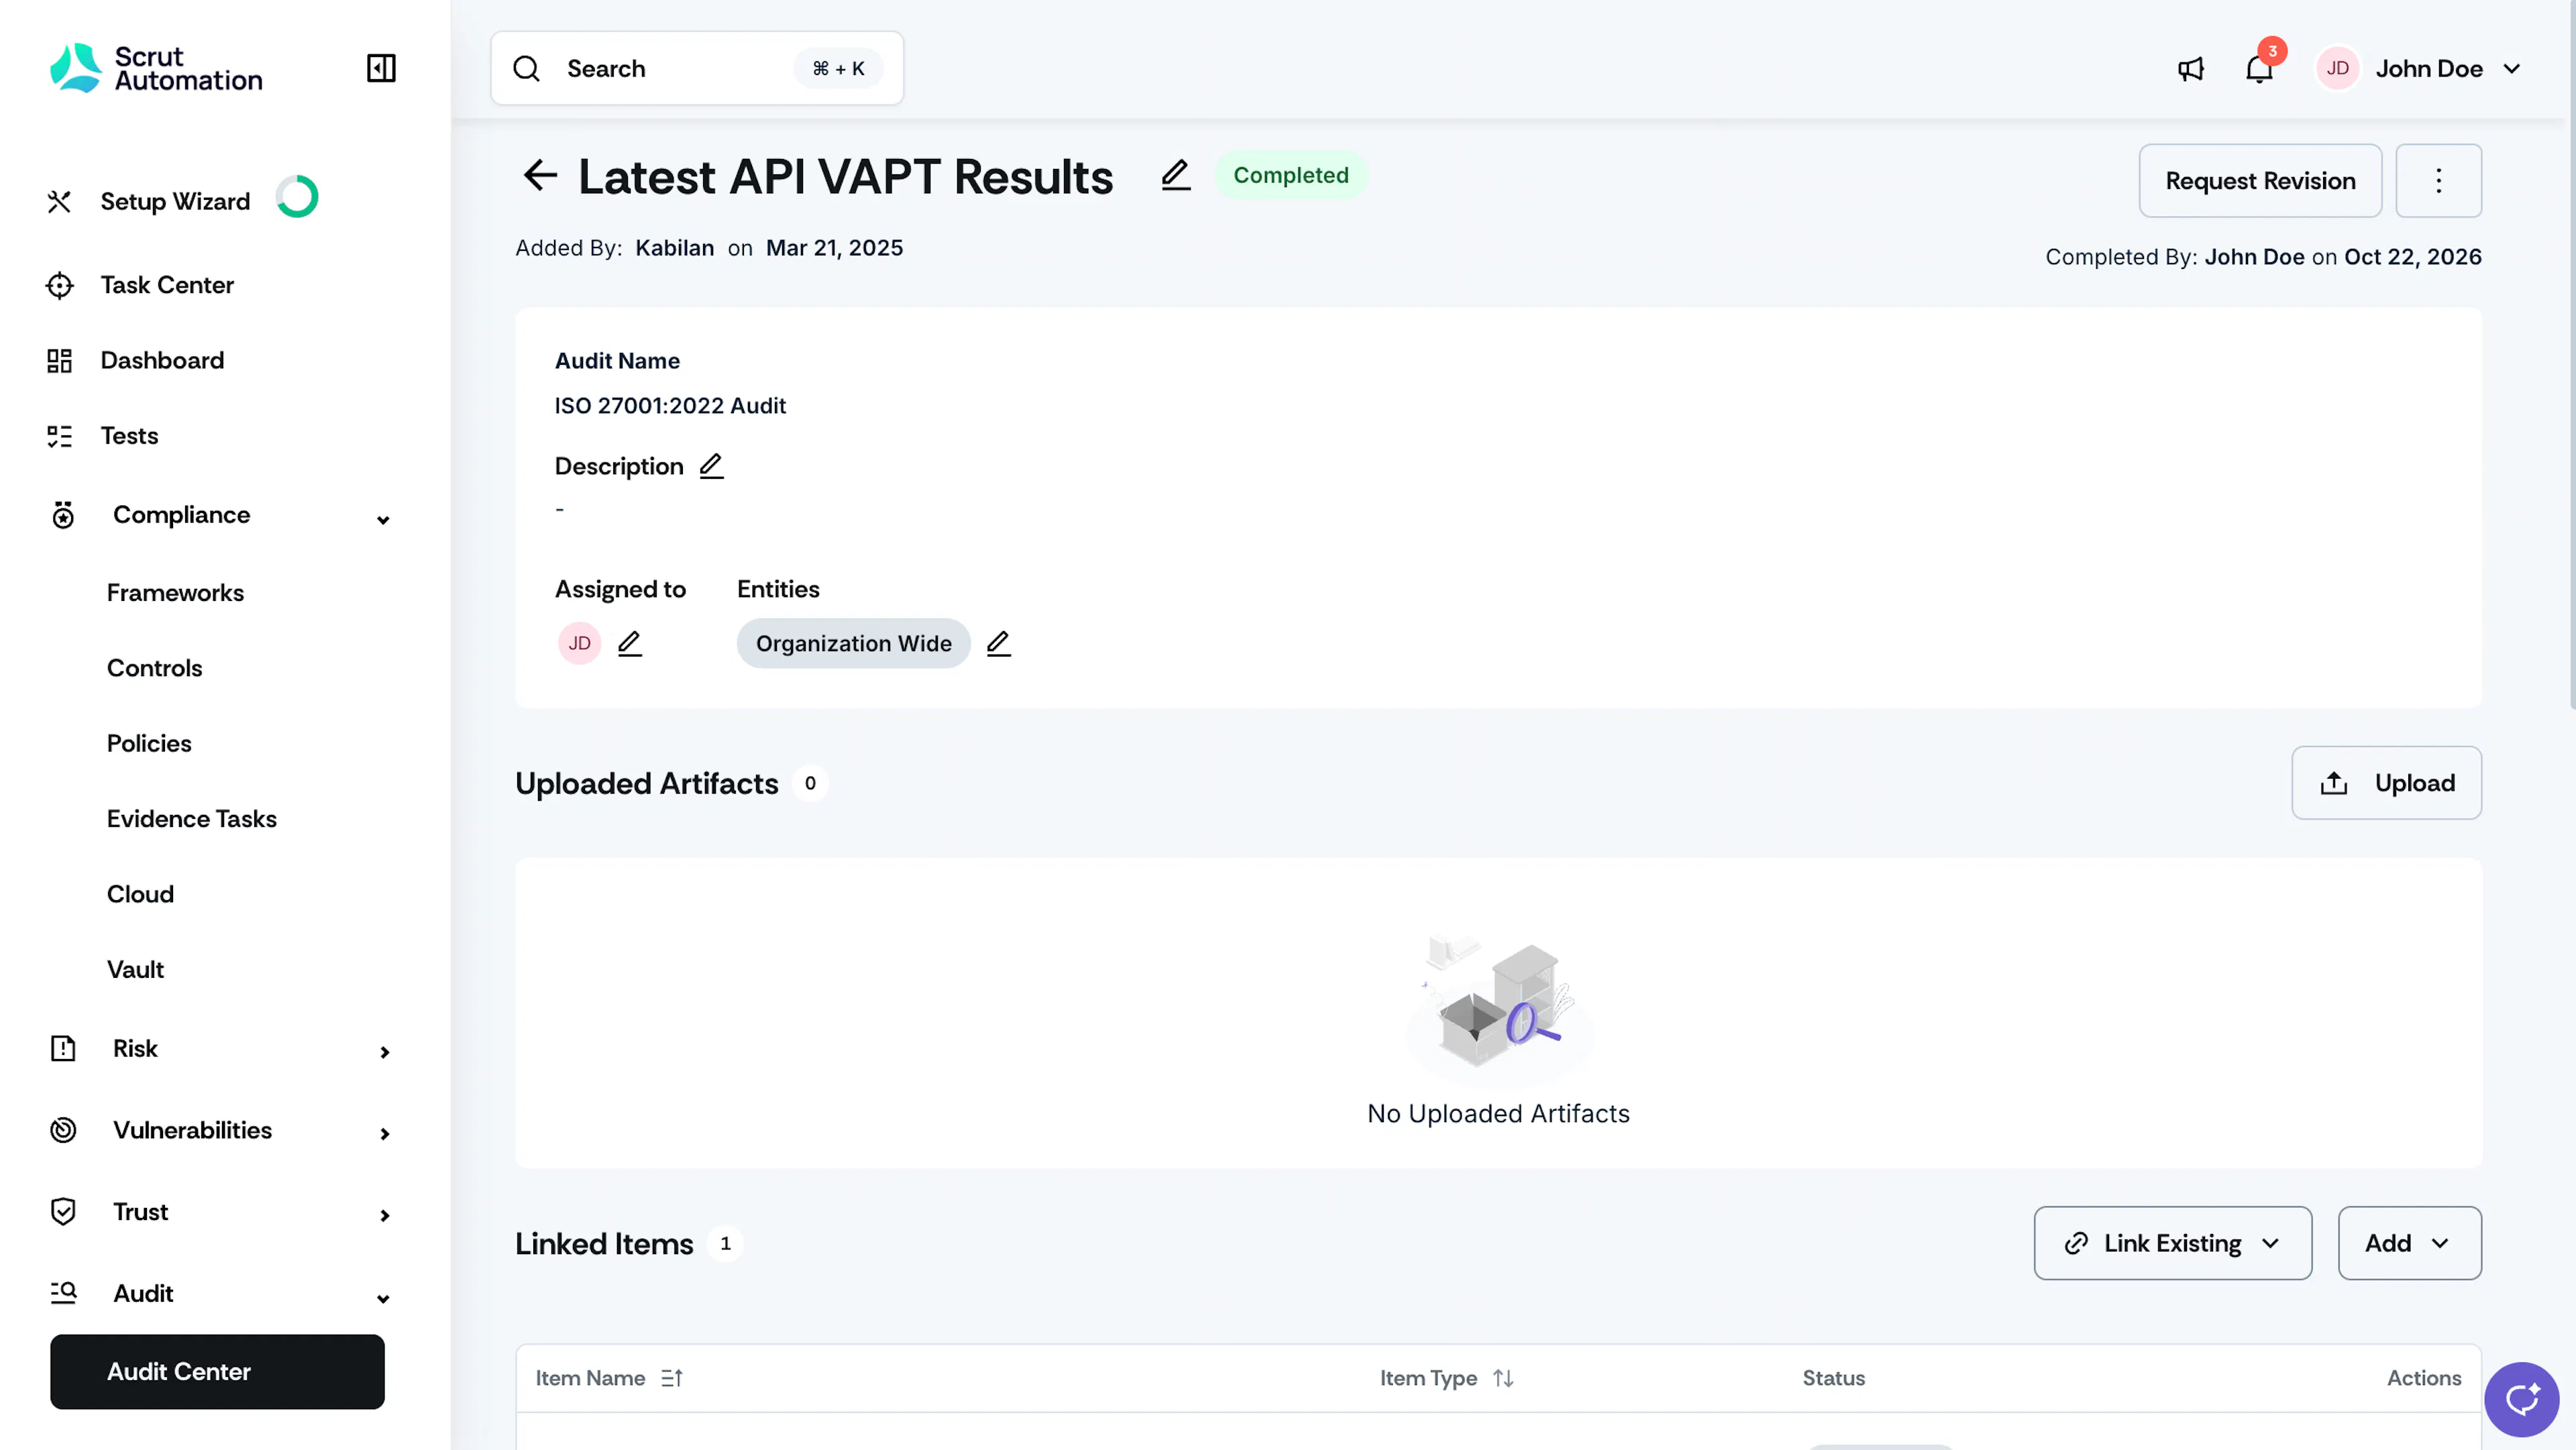
Task: Edit the Latest API VAPT Results title
Action: click(x=1176, y=175)
